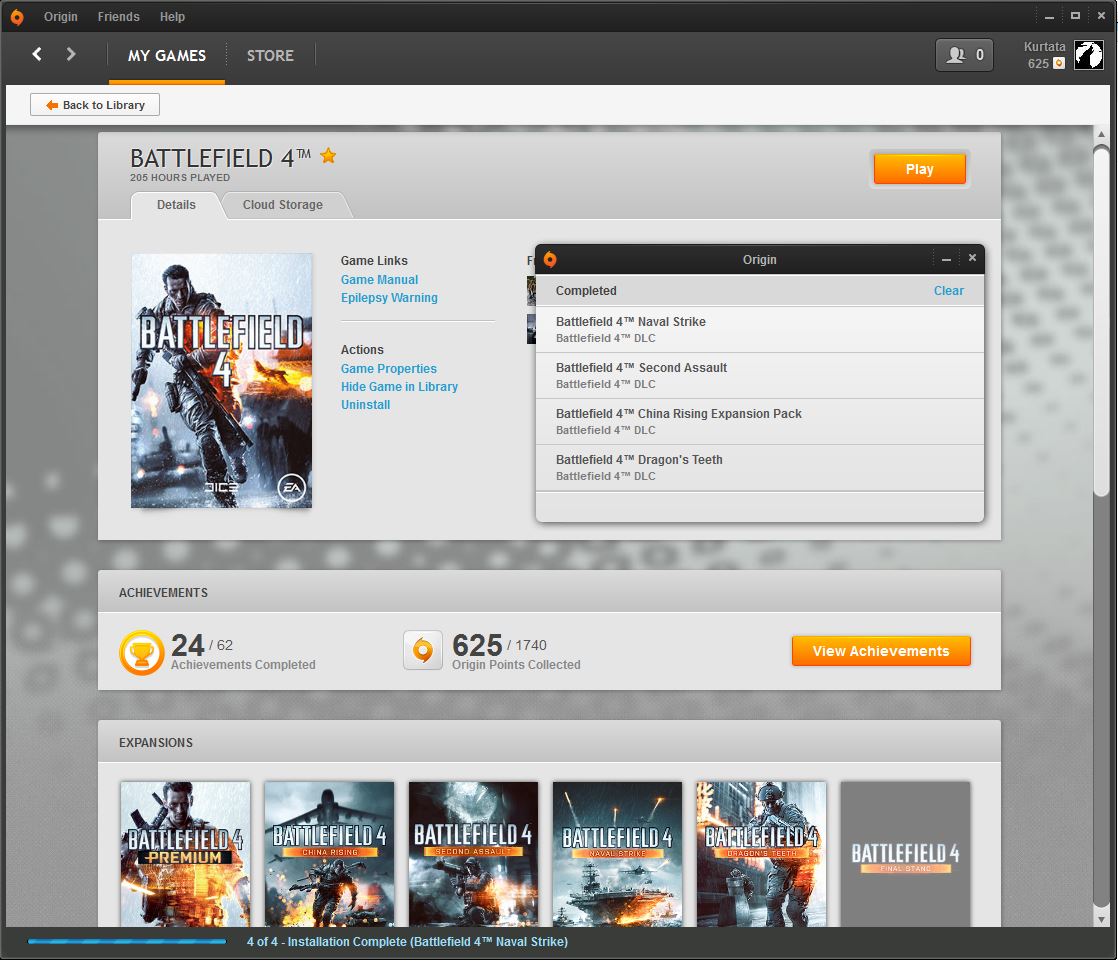This screenshot has height=961, width=1118.
Task: Click the Origin Points badge icon
Action: point(423,650)
